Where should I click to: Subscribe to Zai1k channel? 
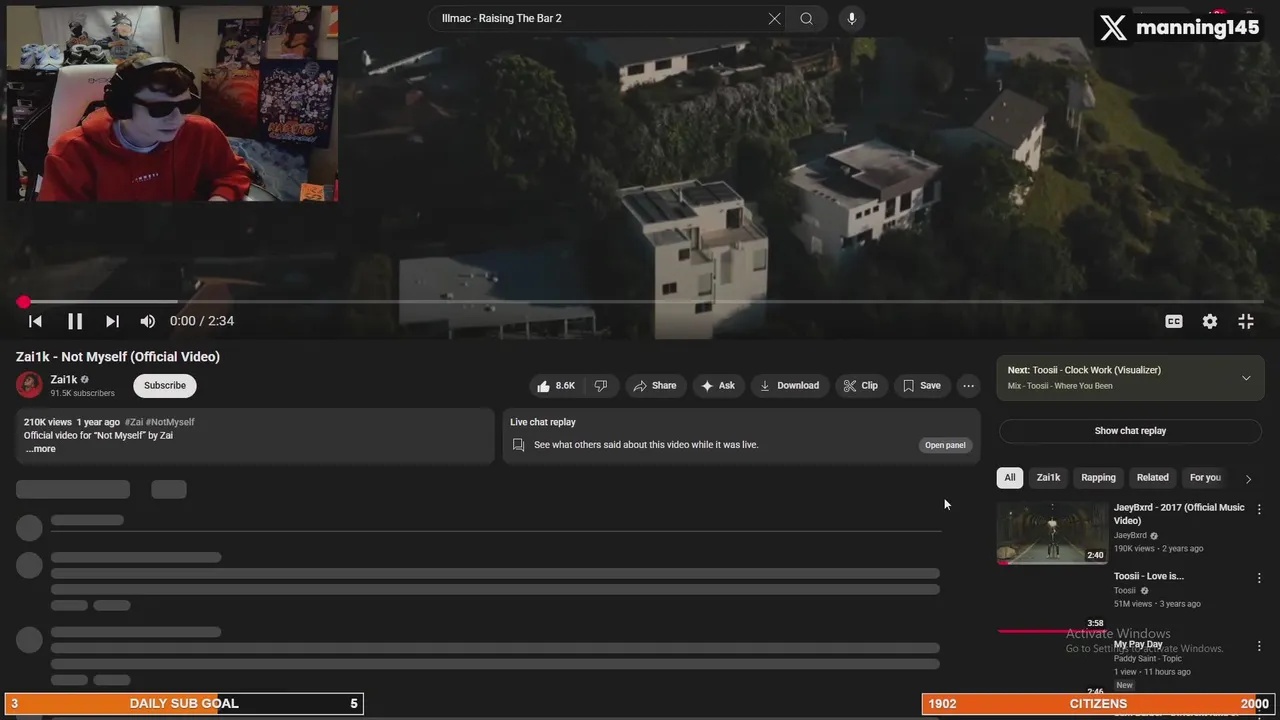[x=165, y=386]
